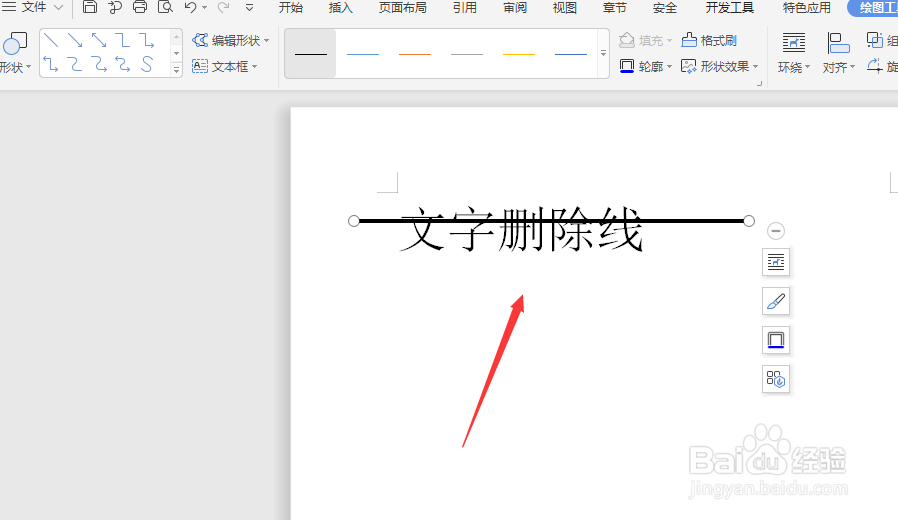Select the elbow double-arrow connector shape

[51, 64]
